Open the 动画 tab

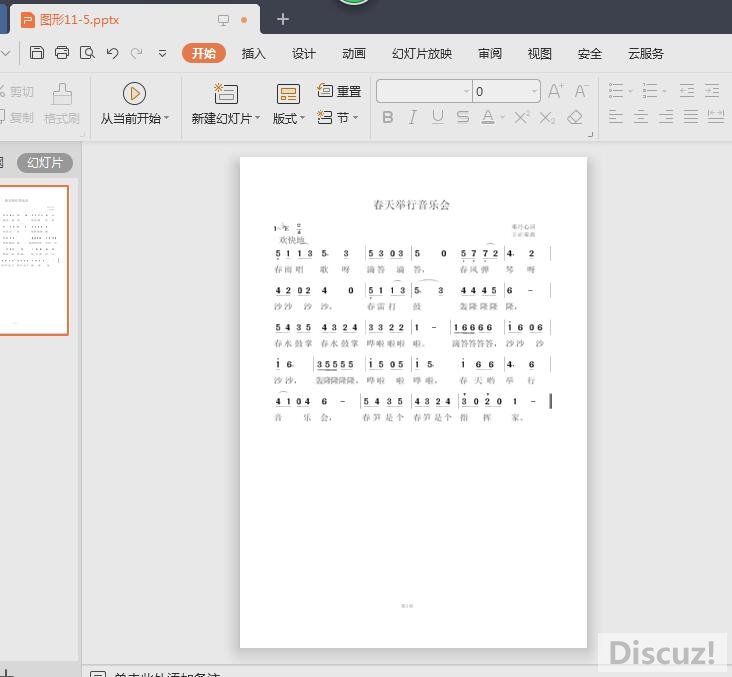point(354,54)
